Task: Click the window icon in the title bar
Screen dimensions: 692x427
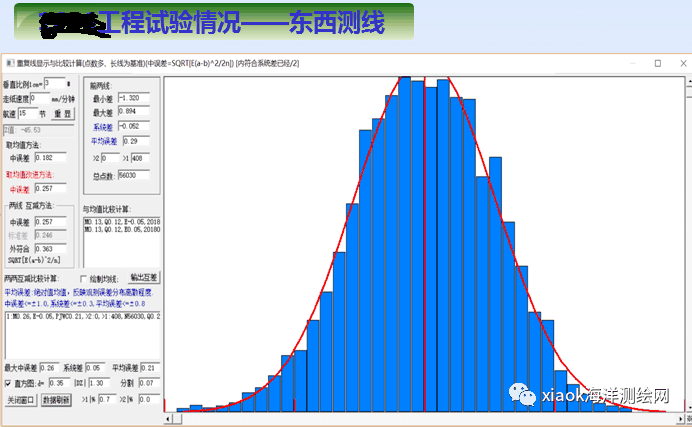Action: (8, 63)
